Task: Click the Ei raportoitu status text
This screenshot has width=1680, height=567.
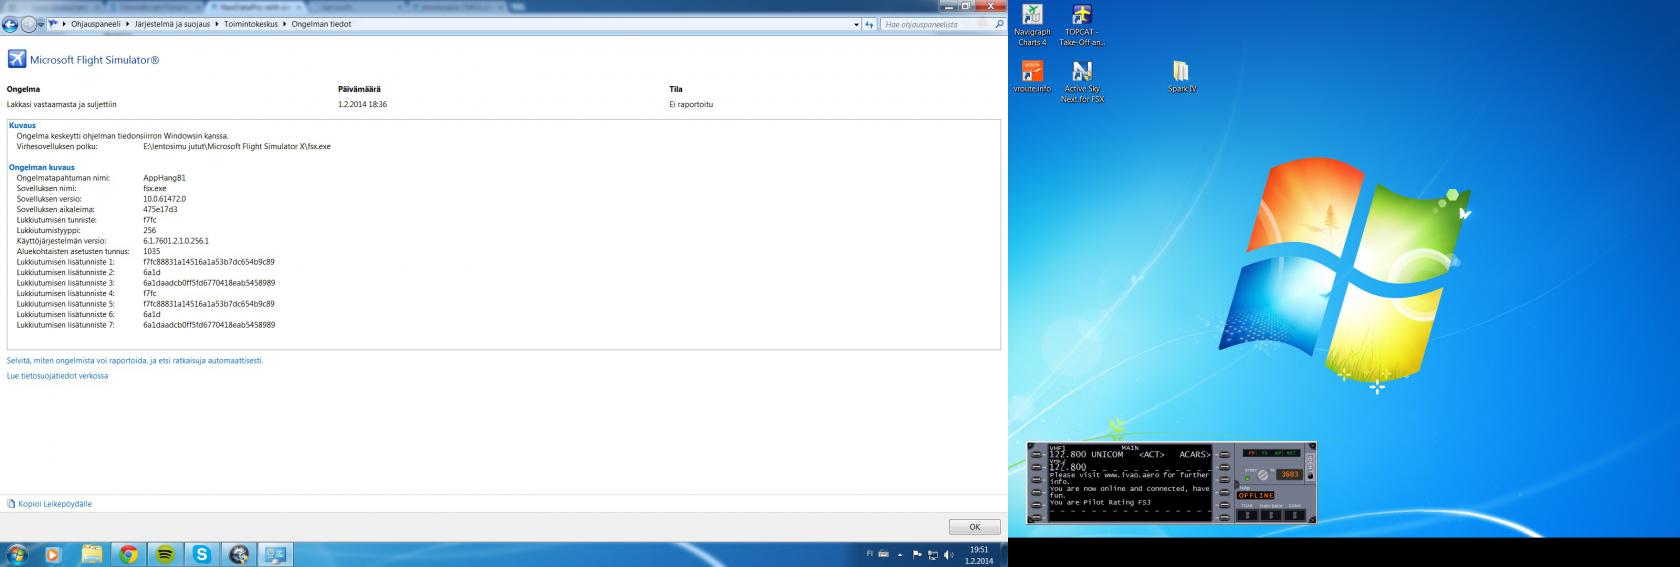Action: 691,104
